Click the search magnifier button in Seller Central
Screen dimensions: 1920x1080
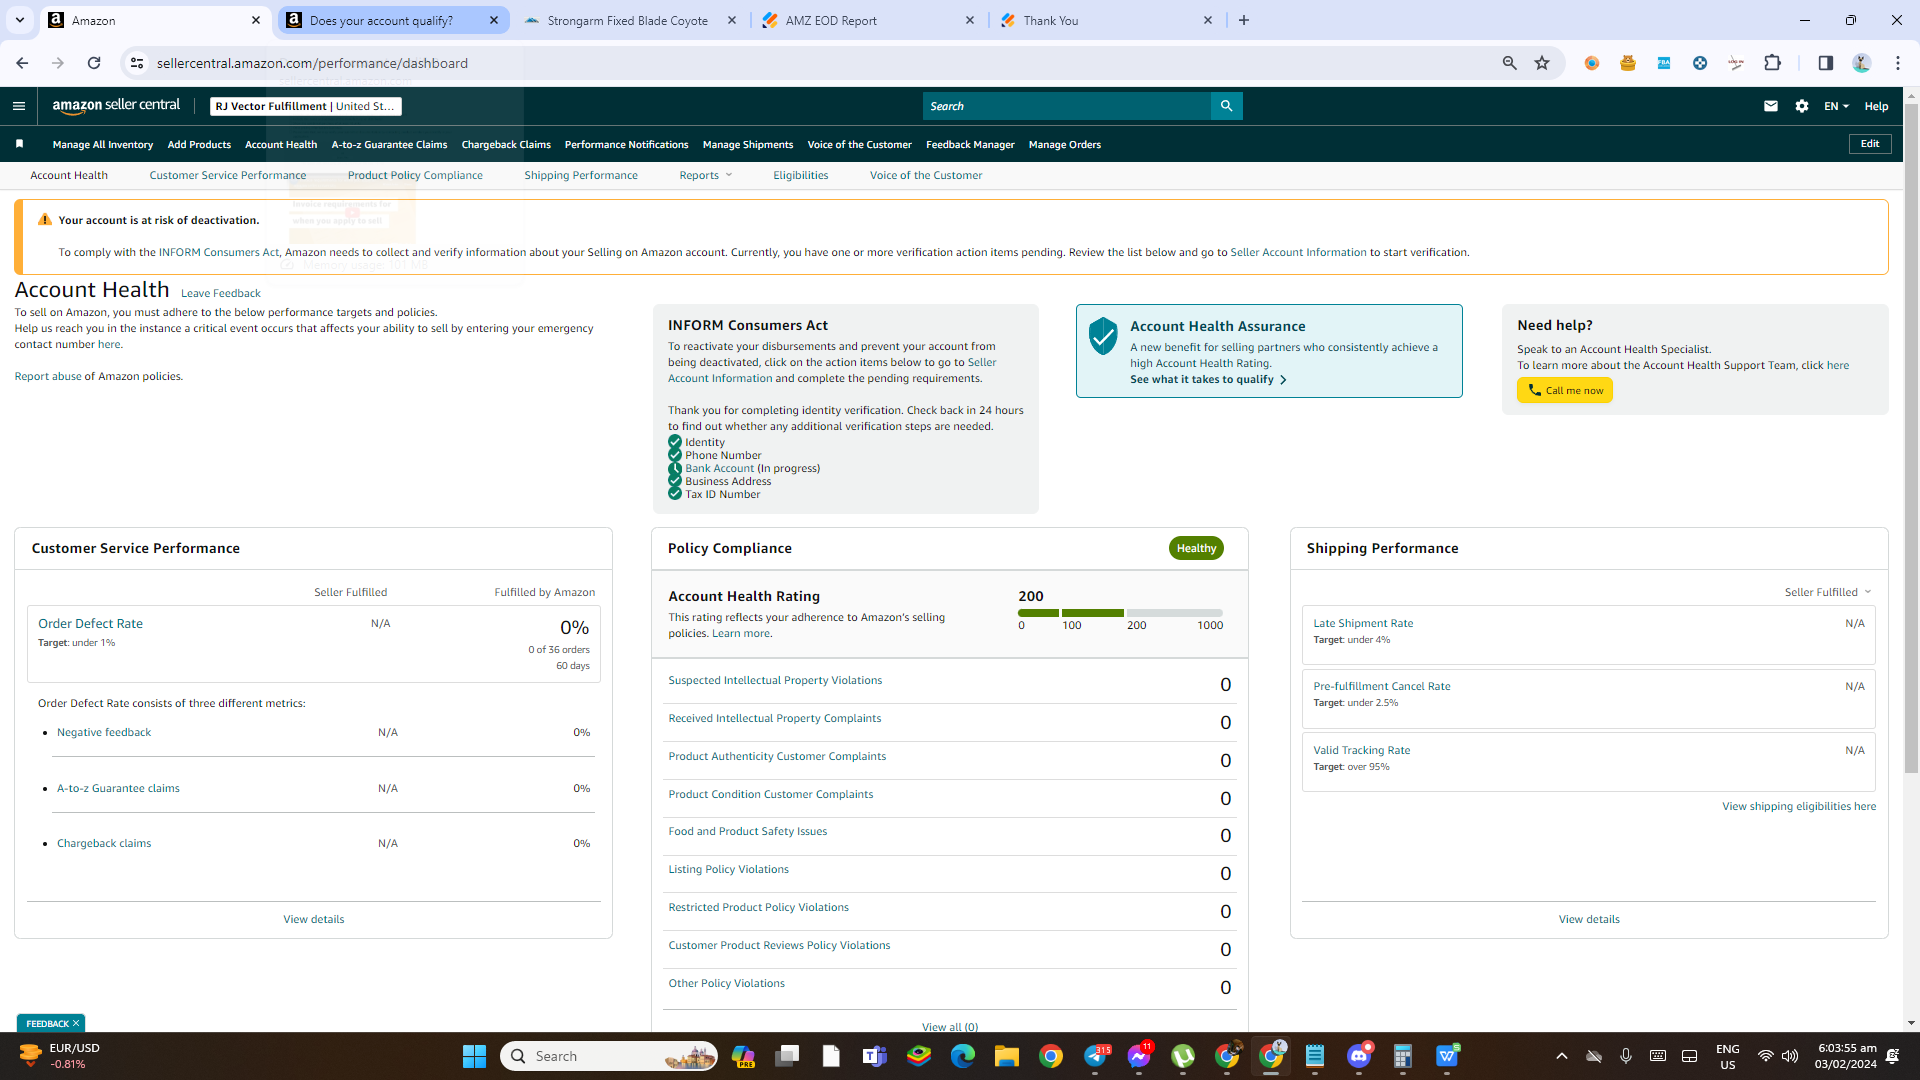coord(1226,106)
